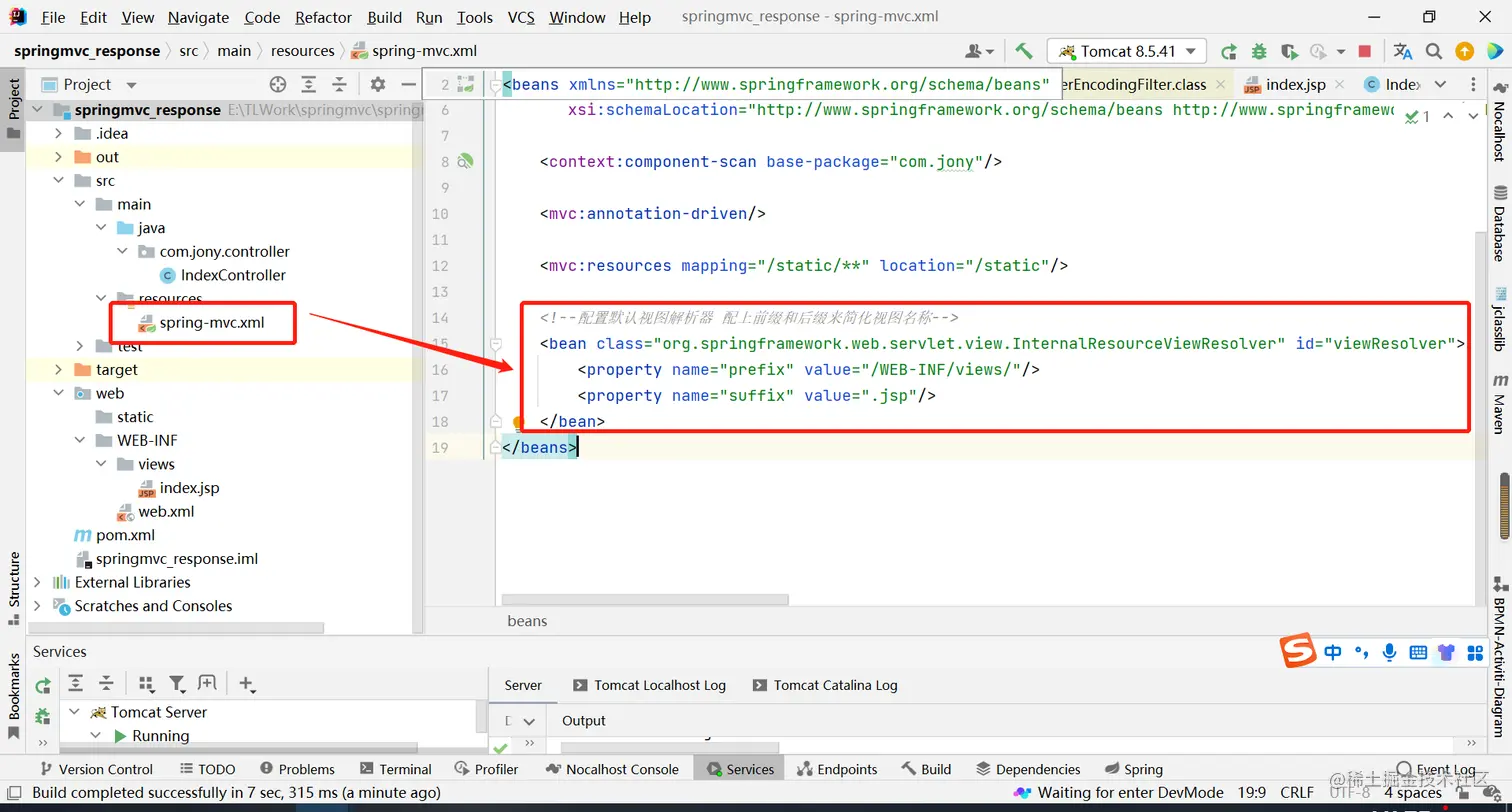Stop the running Tomcat with red square

click(x=1365, y=51)
